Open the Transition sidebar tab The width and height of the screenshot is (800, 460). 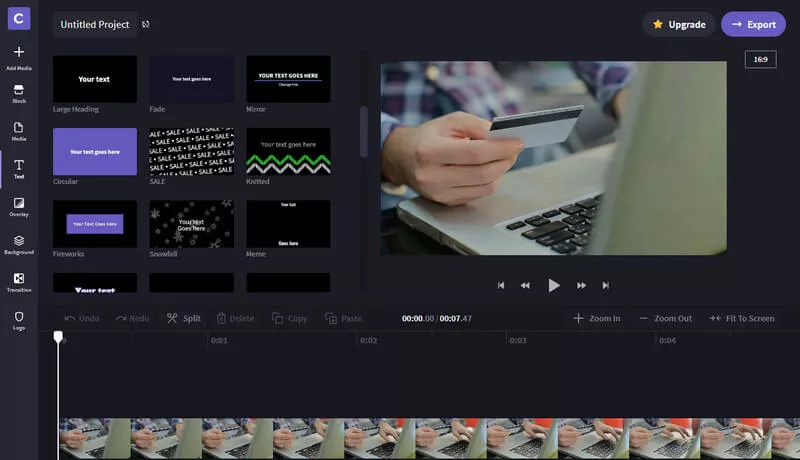pos(19,283)
